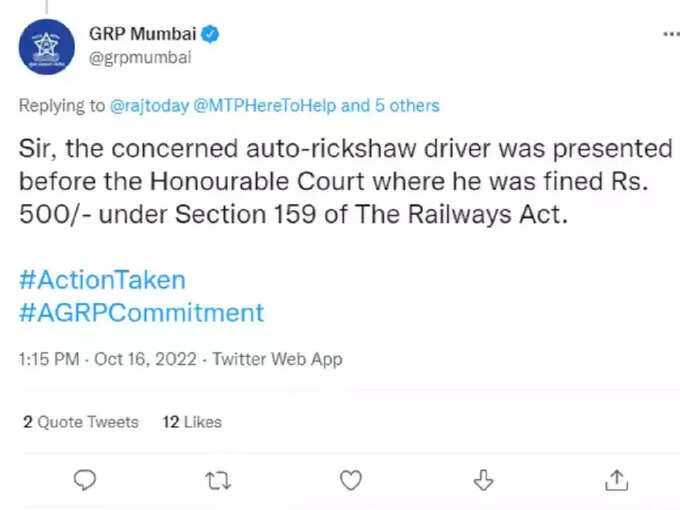Open the three-dot more options menu
This screenshot has height=510, width=680.
(x=672, y=34)
